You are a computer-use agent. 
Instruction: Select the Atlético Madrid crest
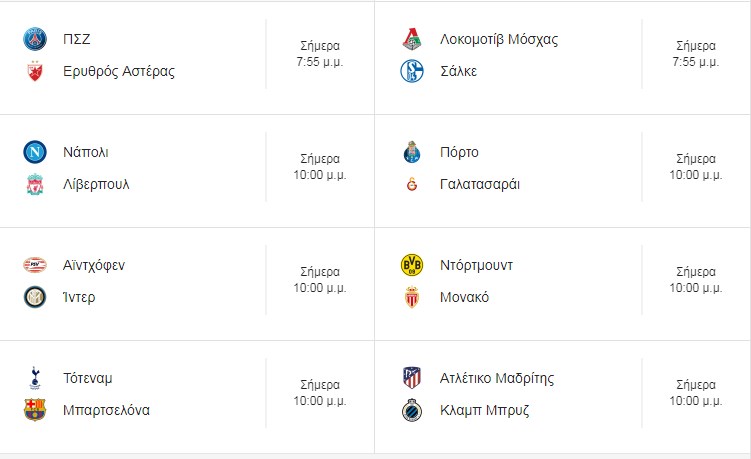click(412, 378)
